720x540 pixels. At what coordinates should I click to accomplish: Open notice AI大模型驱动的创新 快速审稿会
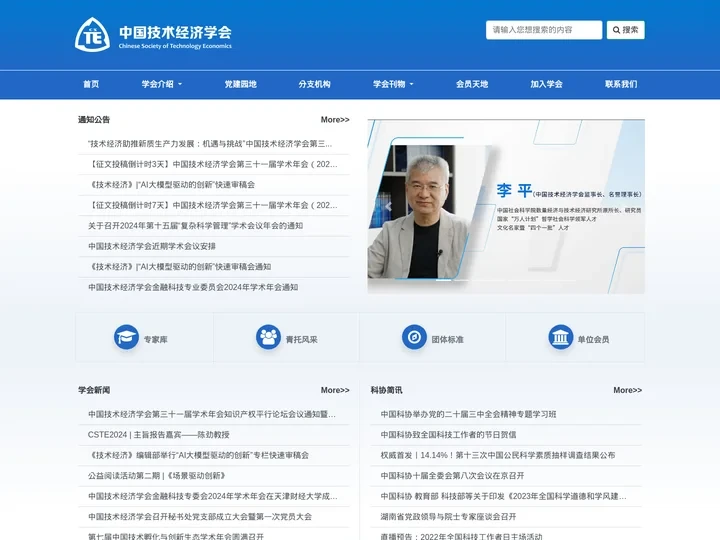[171, 185]
